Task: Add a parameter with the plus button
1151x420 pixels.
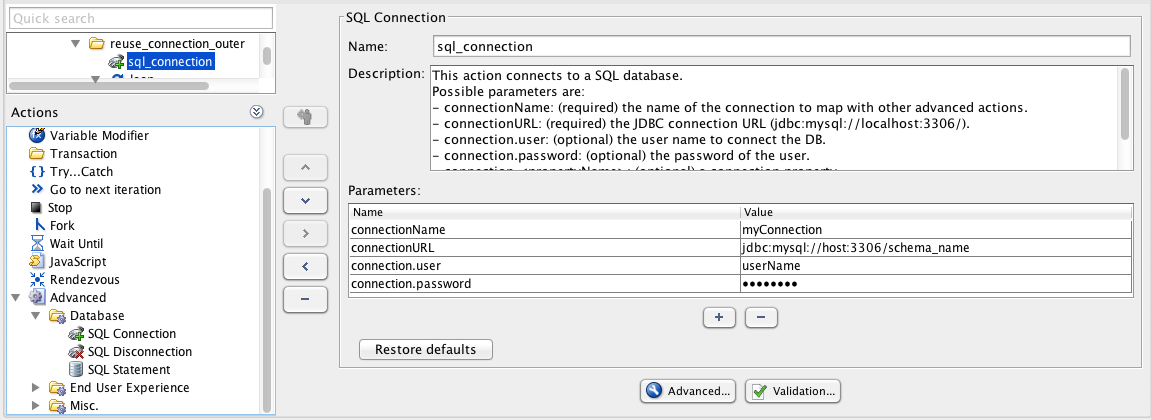Action: pyautogui.click(x=717, y=317)
